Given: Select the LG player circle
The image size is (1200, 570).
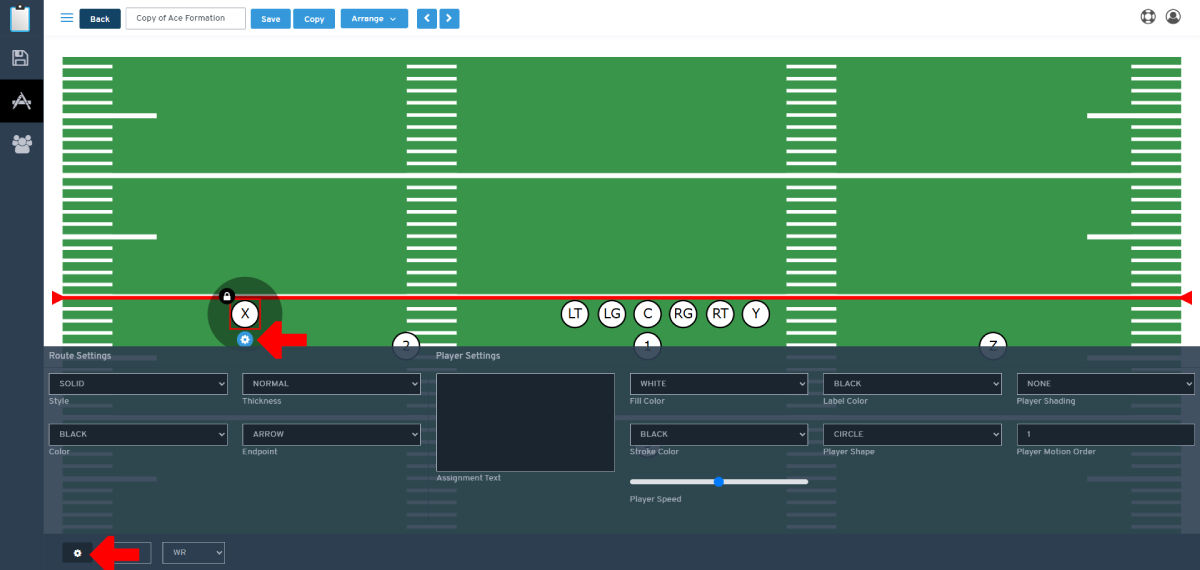Looking at the screenshot, I should click(612, 314).
